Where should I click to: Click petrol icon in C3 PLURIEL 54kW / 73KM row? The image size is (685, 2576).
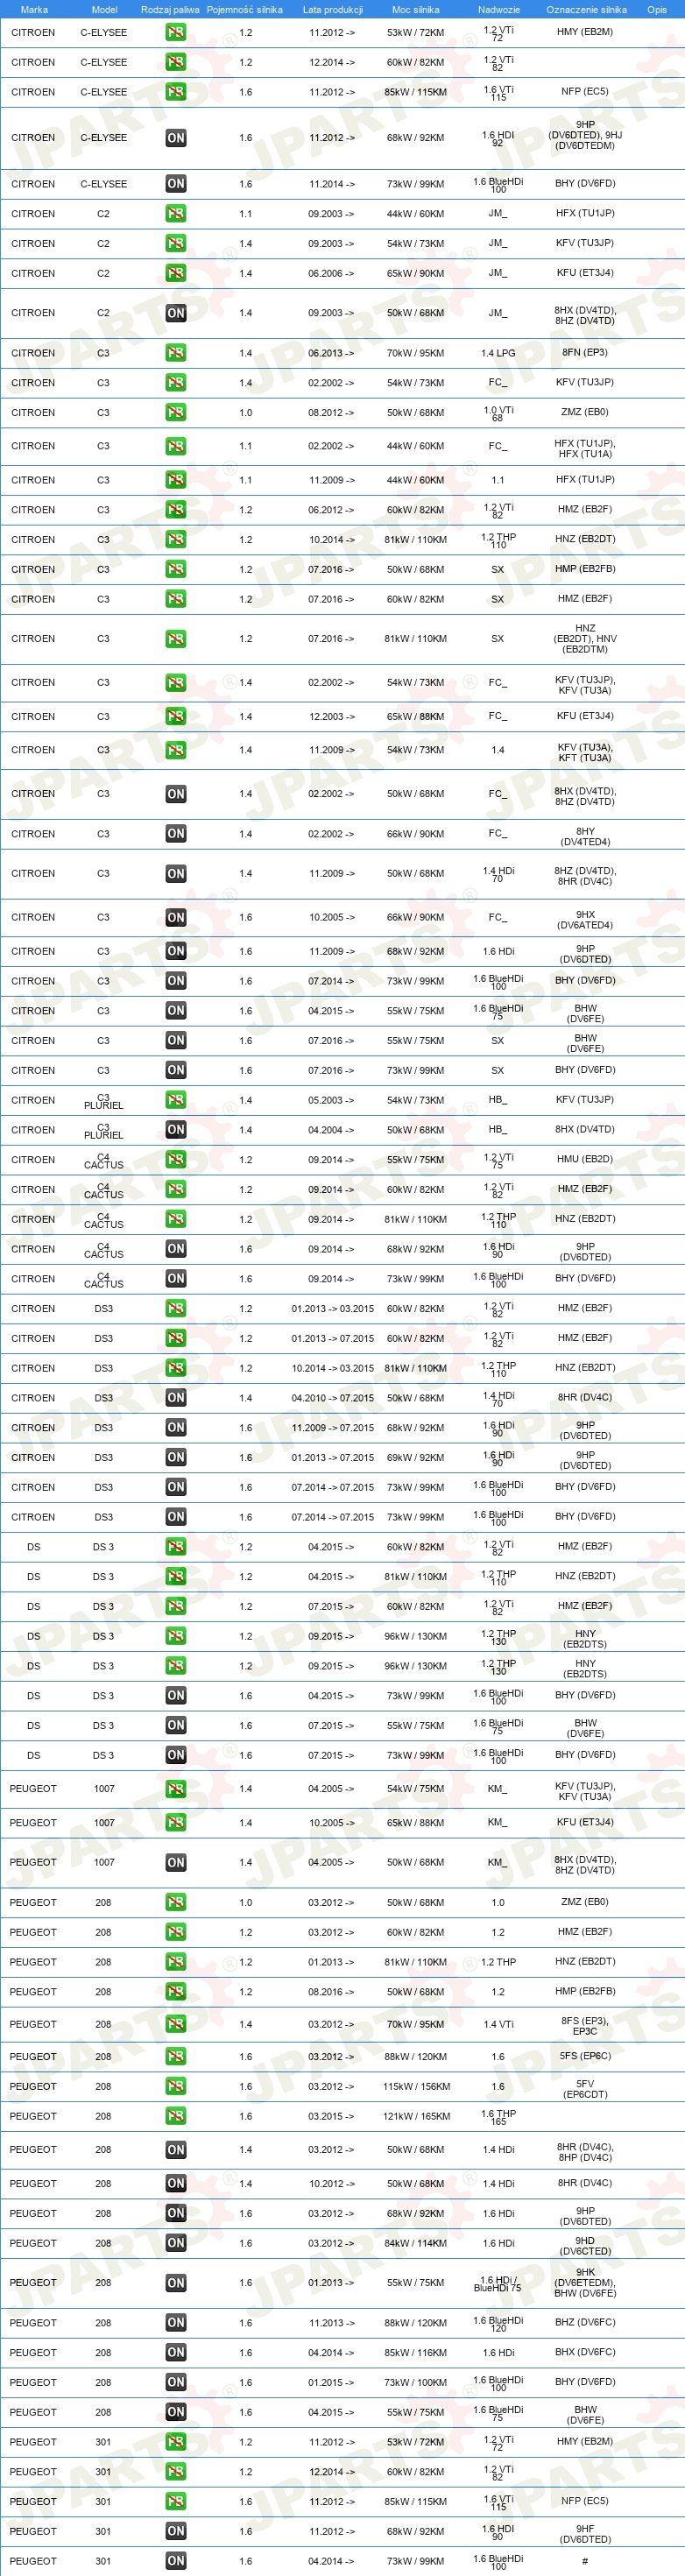176,1100
